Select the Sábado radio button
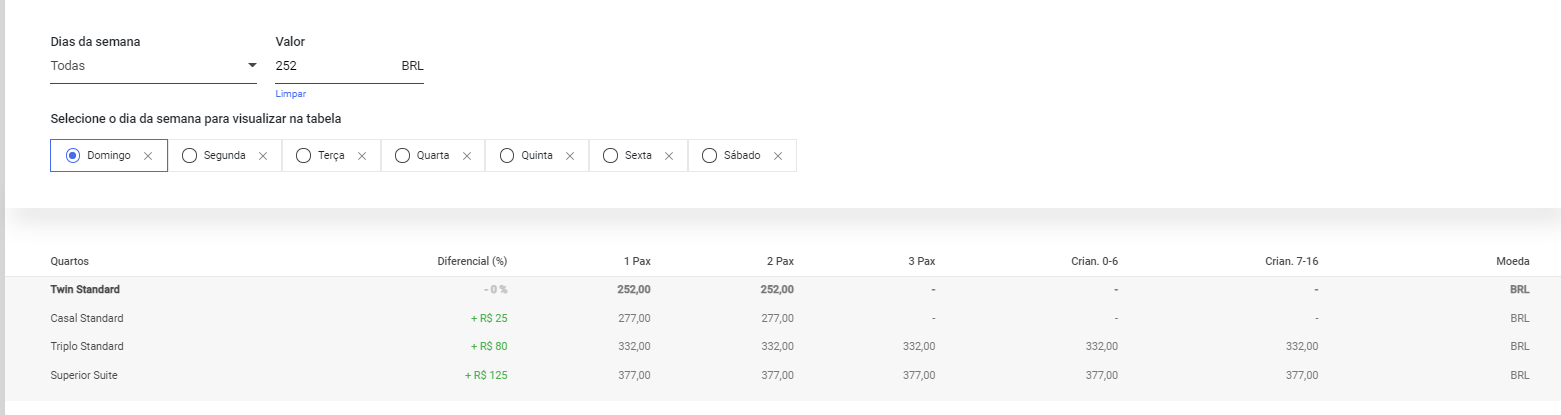Viewport: 1561px width, 415px height. click(x=710, y=156)
